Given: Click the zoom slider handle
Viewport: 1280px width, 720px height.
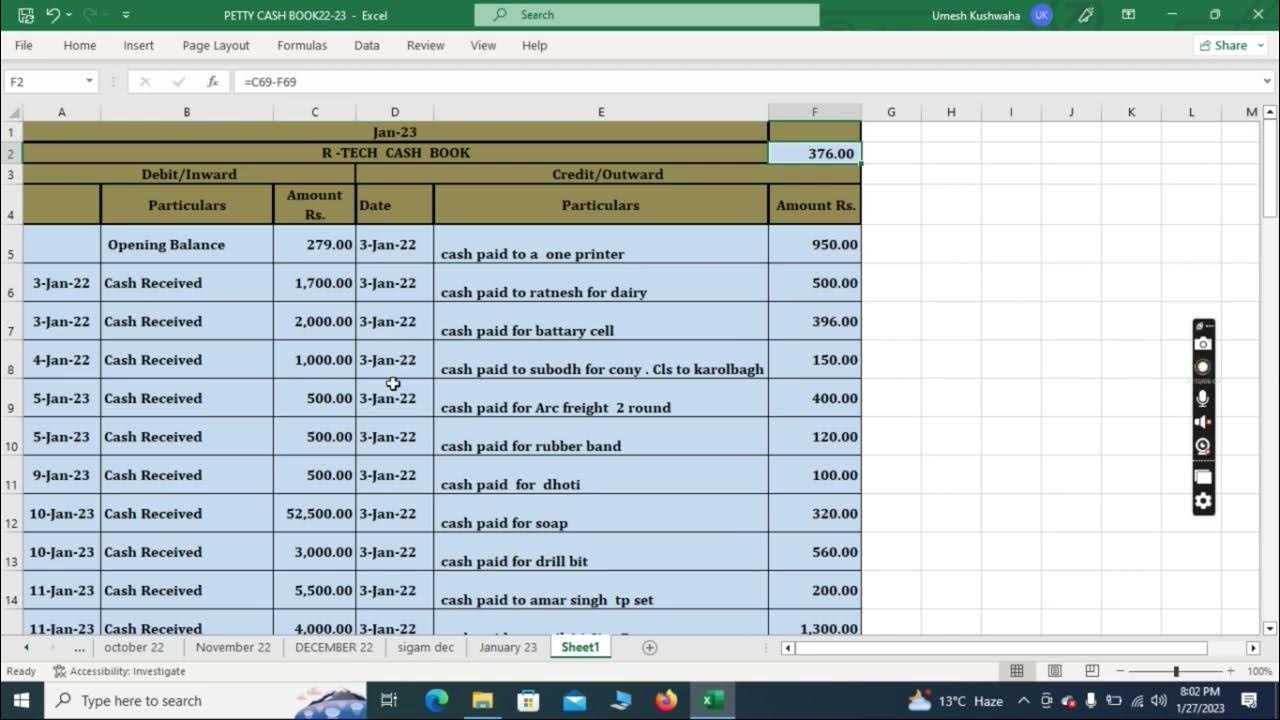Looking at the screenshot, I should tap(1176, 671).
